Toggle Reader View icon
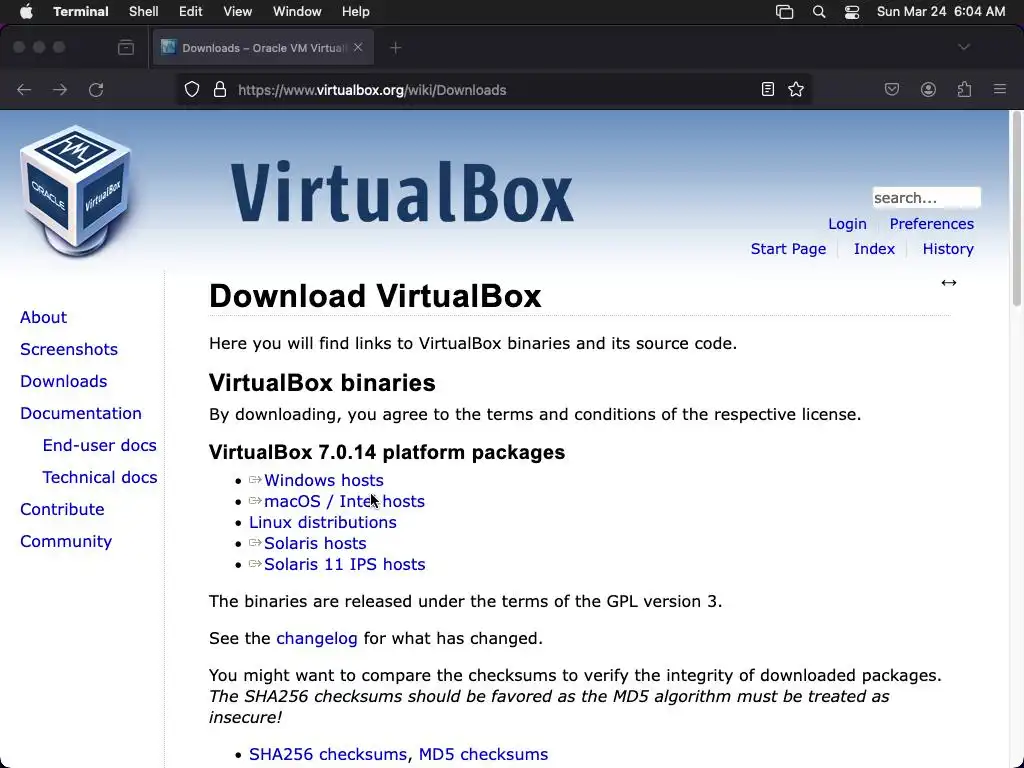1024x768 pixels. [768, 89]
